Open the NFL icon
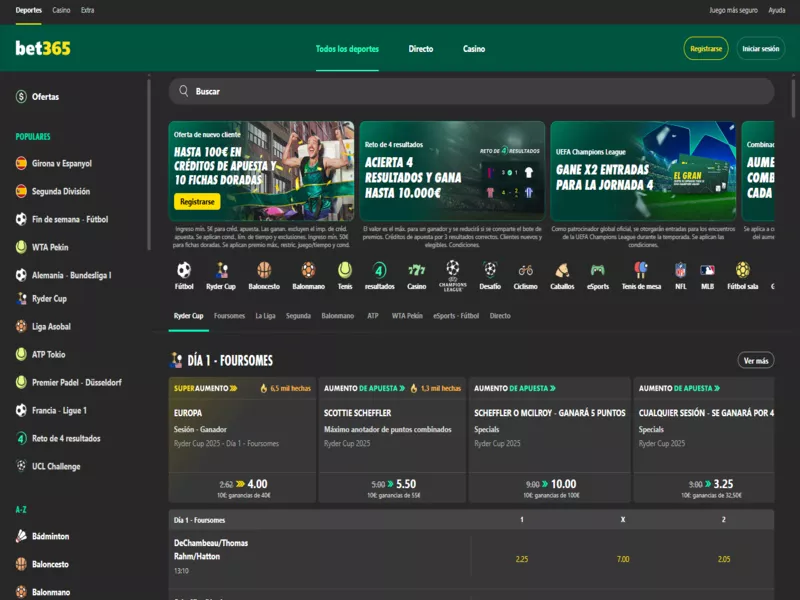 coord(681,270)
